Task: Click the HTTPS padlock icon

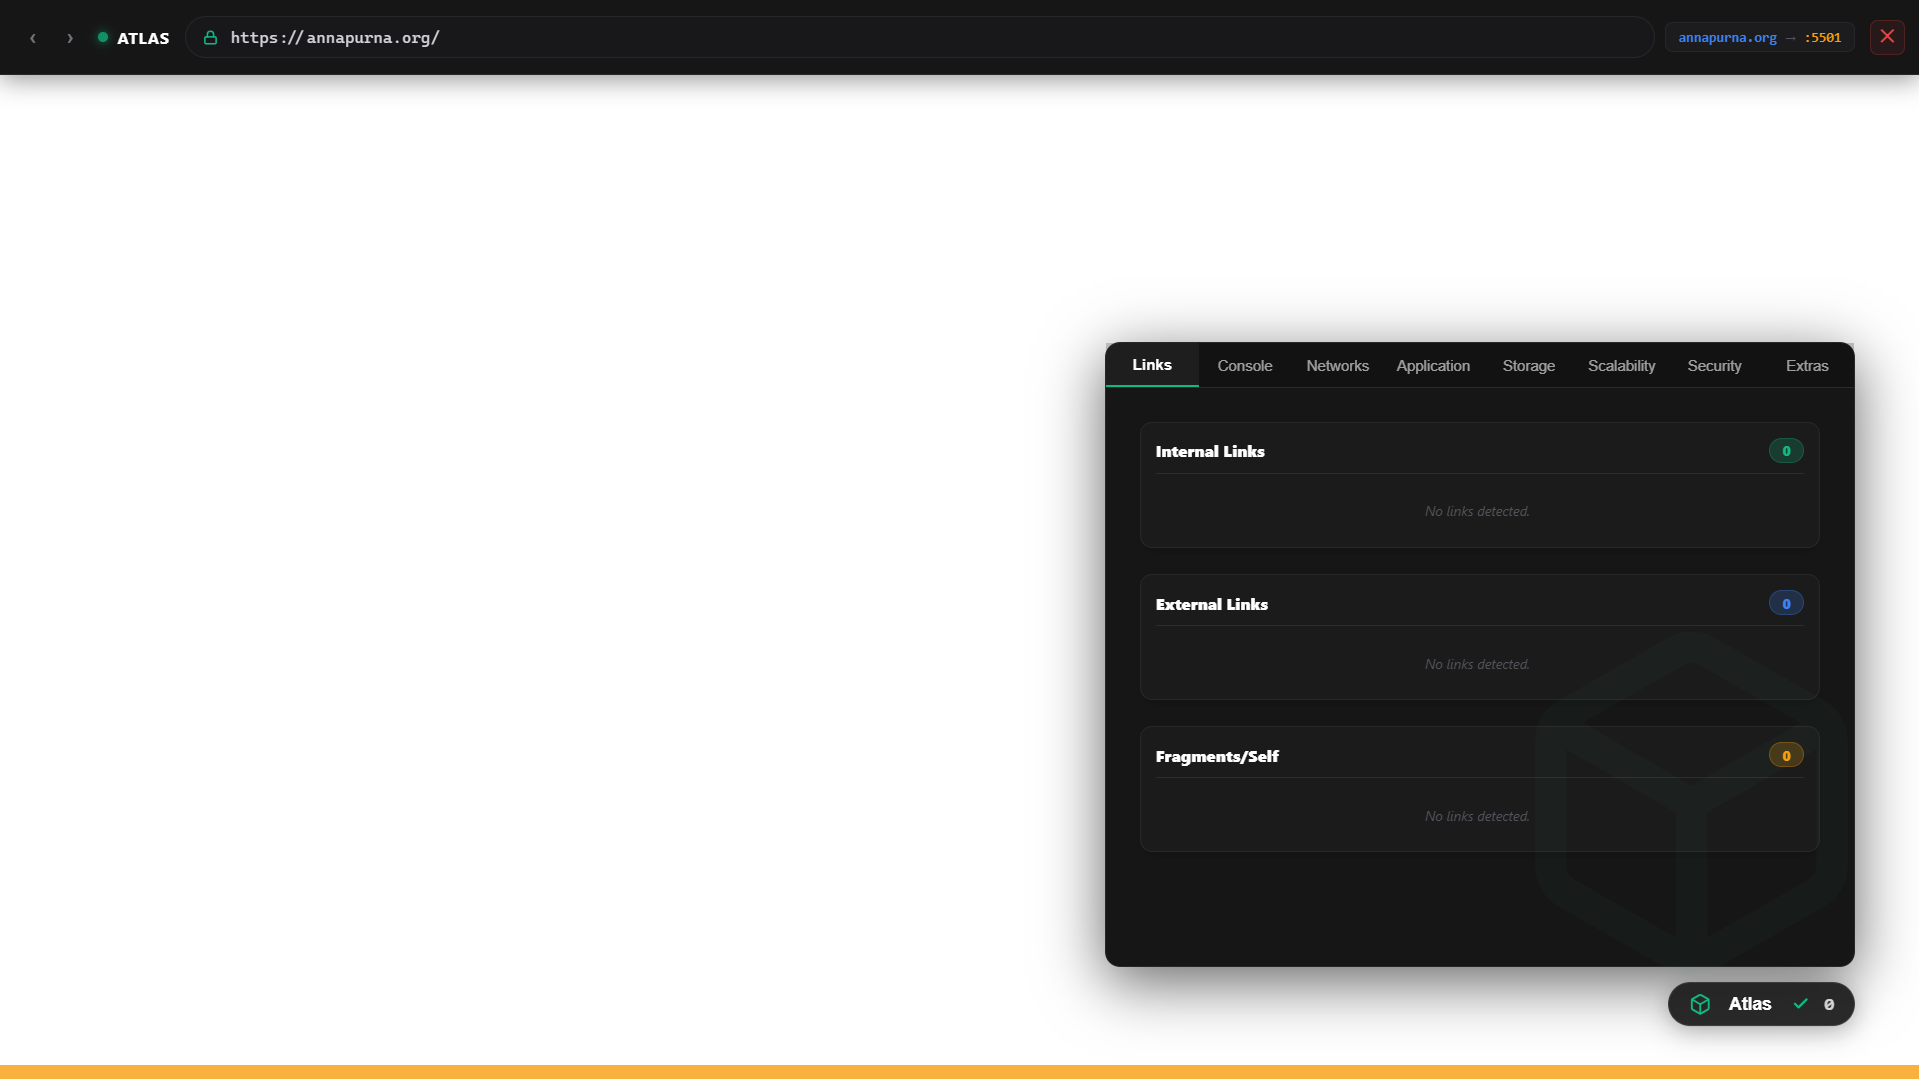Action: [210, 38]
